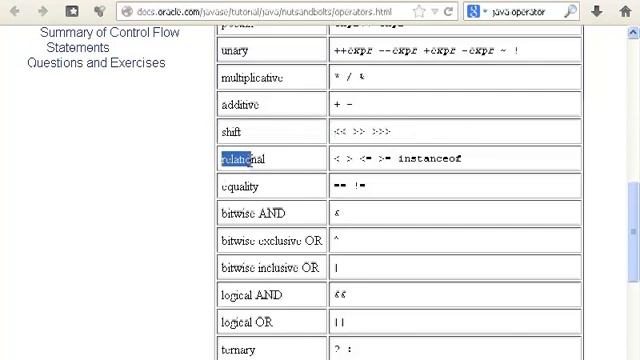This screenshot has height=360, width=640.
Task: Select the 'logical OR' table cell
Action: (x=272, y=322)
